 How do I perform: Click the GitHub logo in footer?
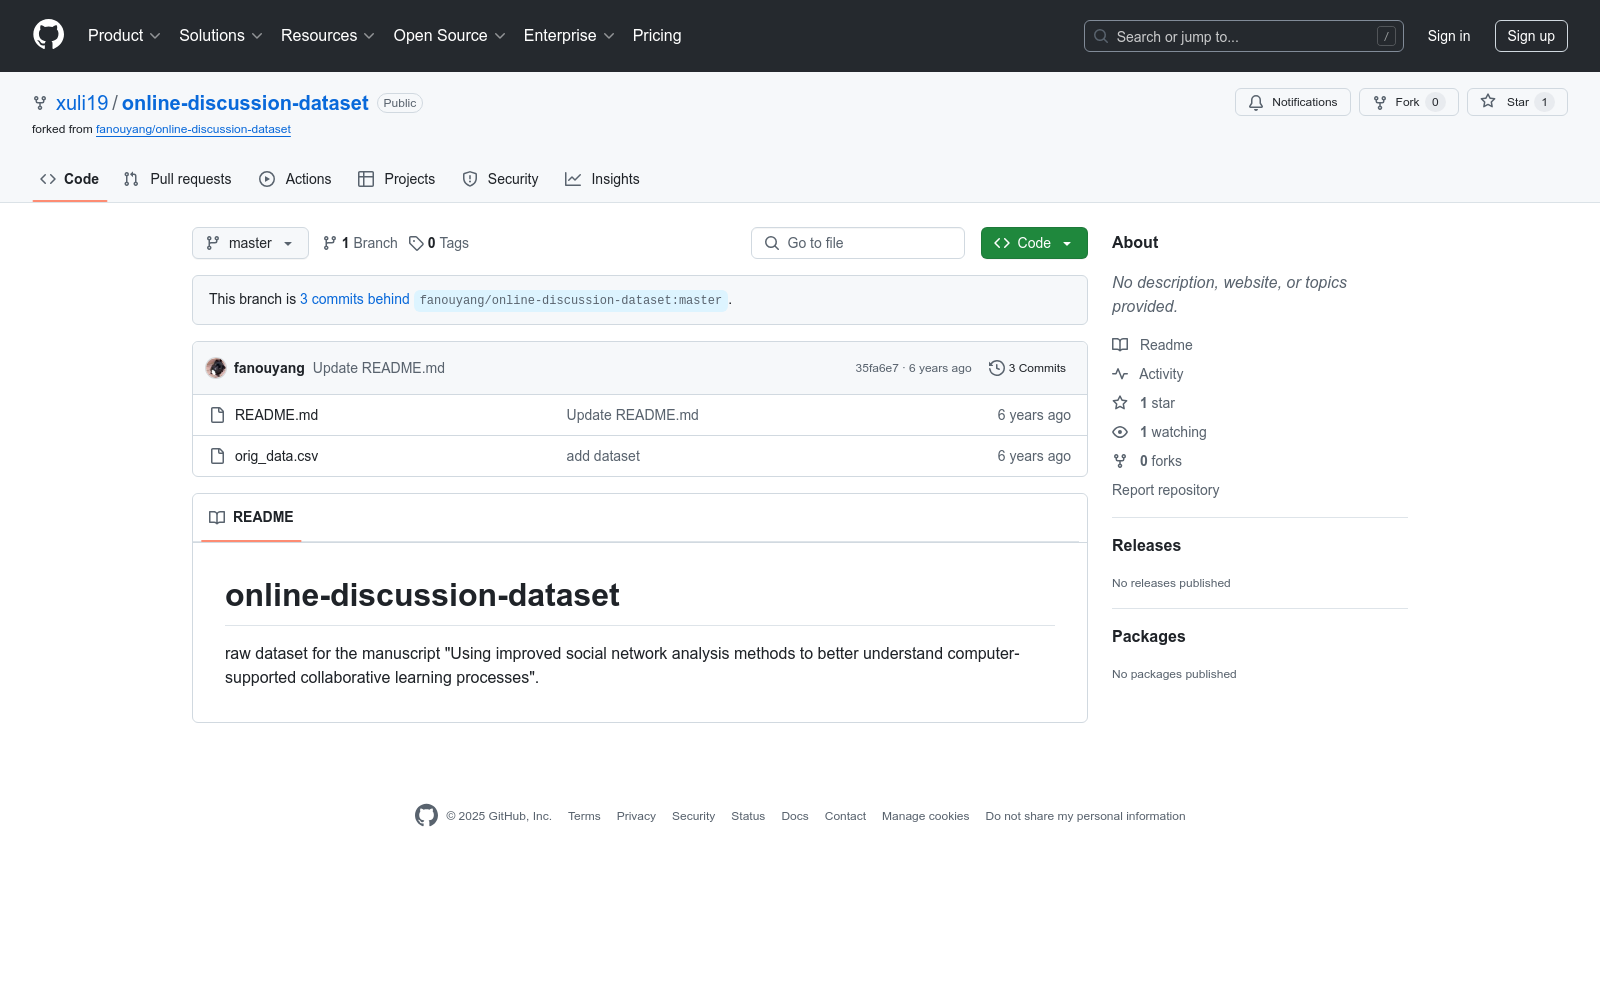click(x=426, y=816)
